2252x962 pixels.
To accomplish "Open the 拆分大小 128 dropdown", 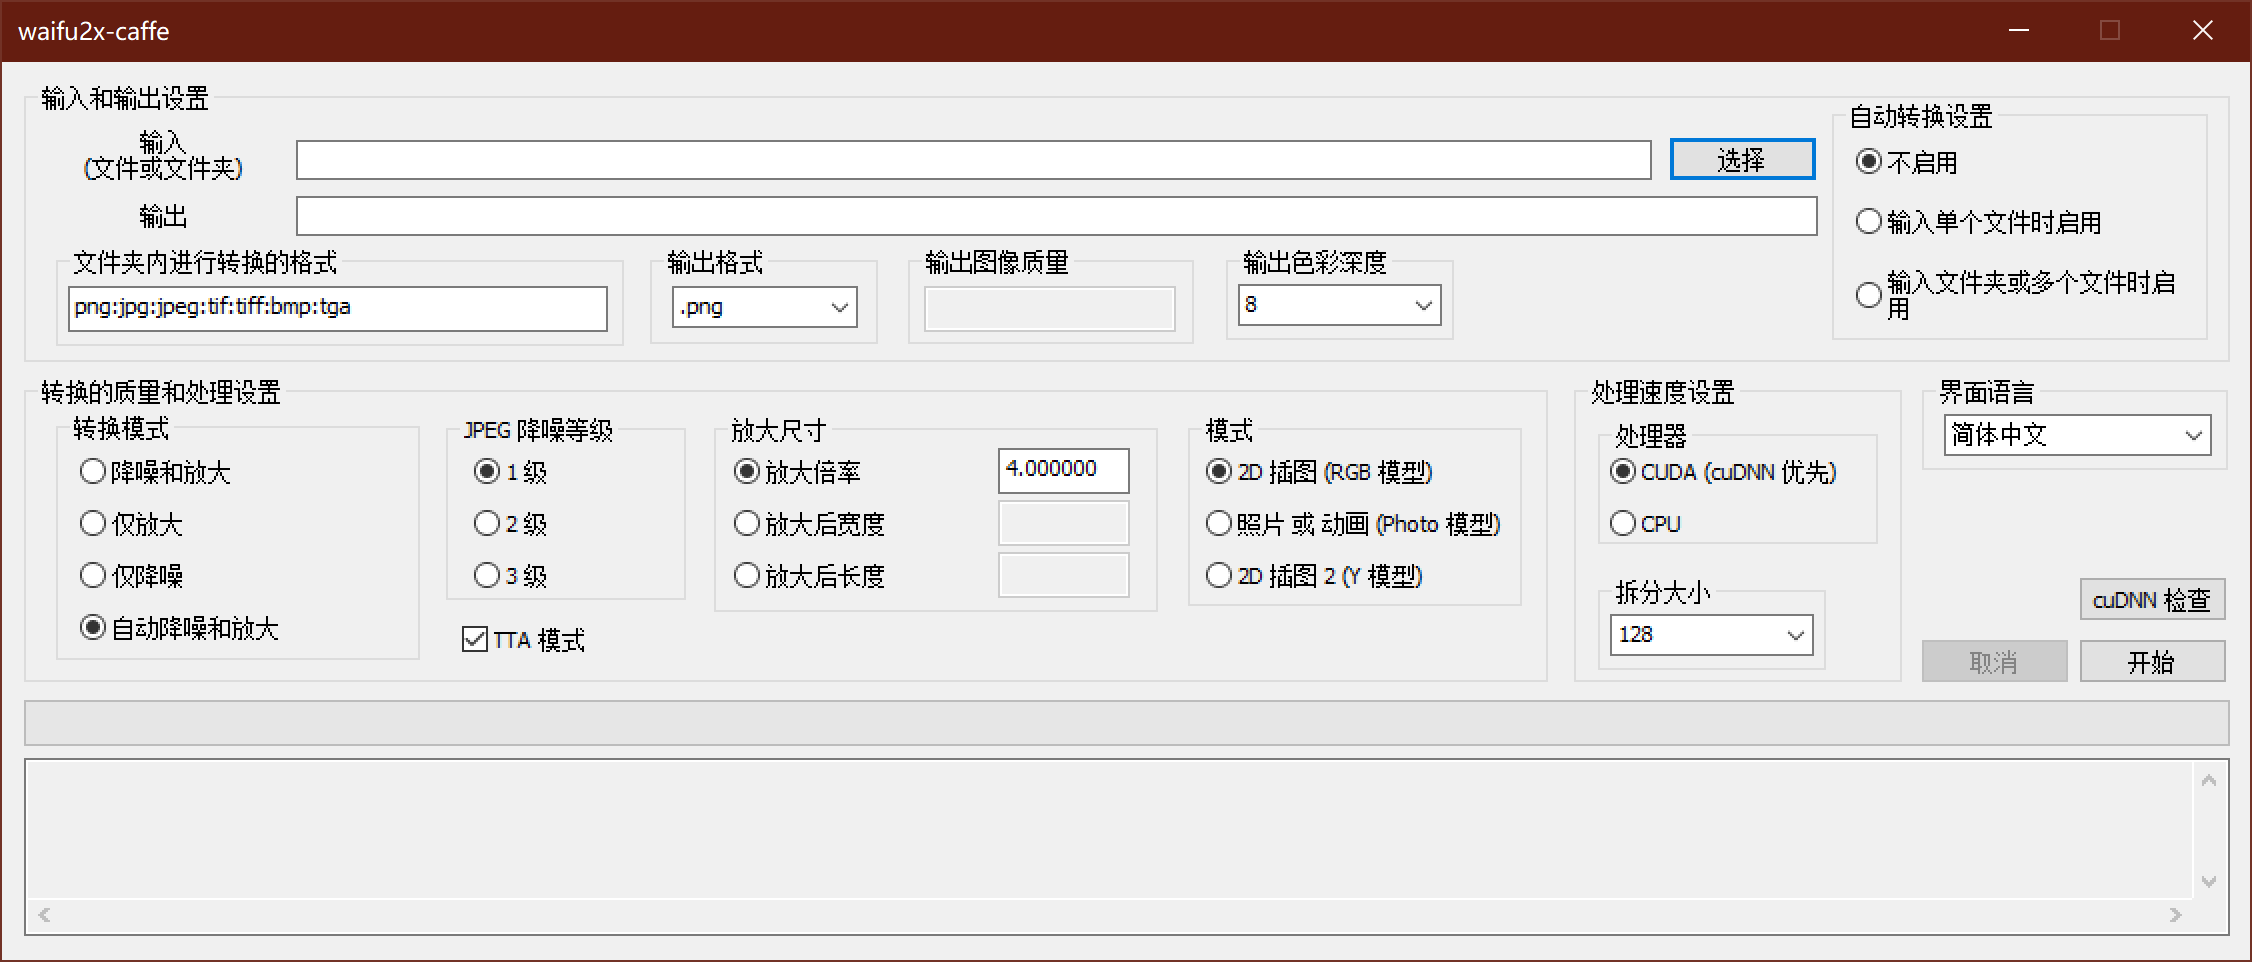I will pos(1711,635).
